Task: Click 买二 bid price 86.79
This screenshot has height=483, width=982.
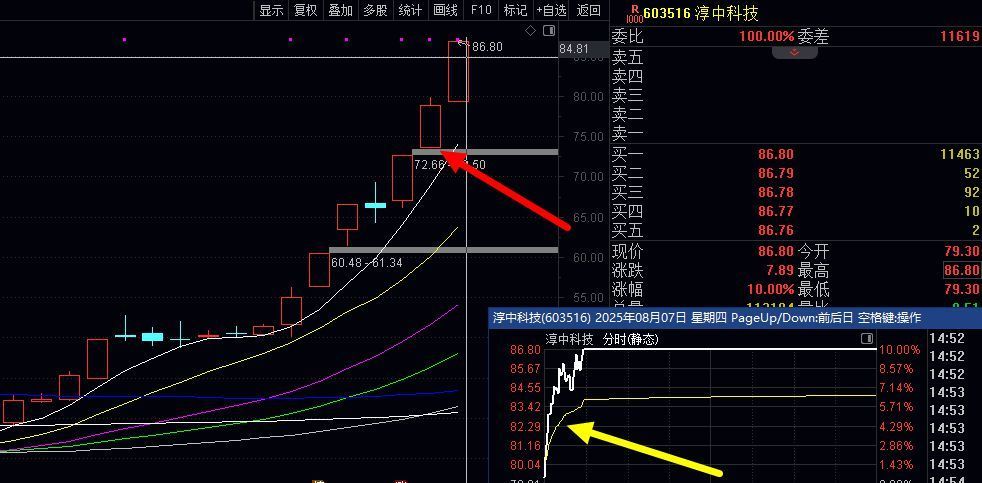Action: click(775, 174)
